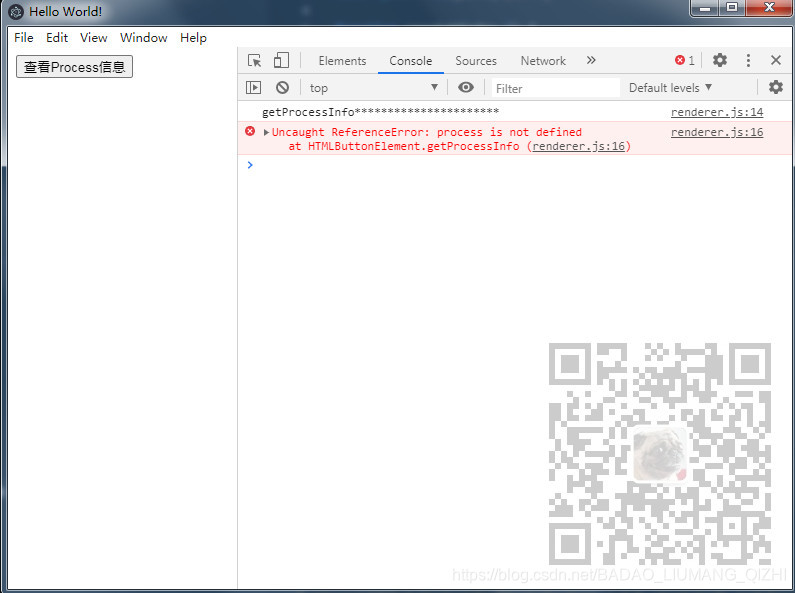Viewport: 795px width, 593px height.
Task: Click the Electron app icon in title bar
Action: click(16, 12)
